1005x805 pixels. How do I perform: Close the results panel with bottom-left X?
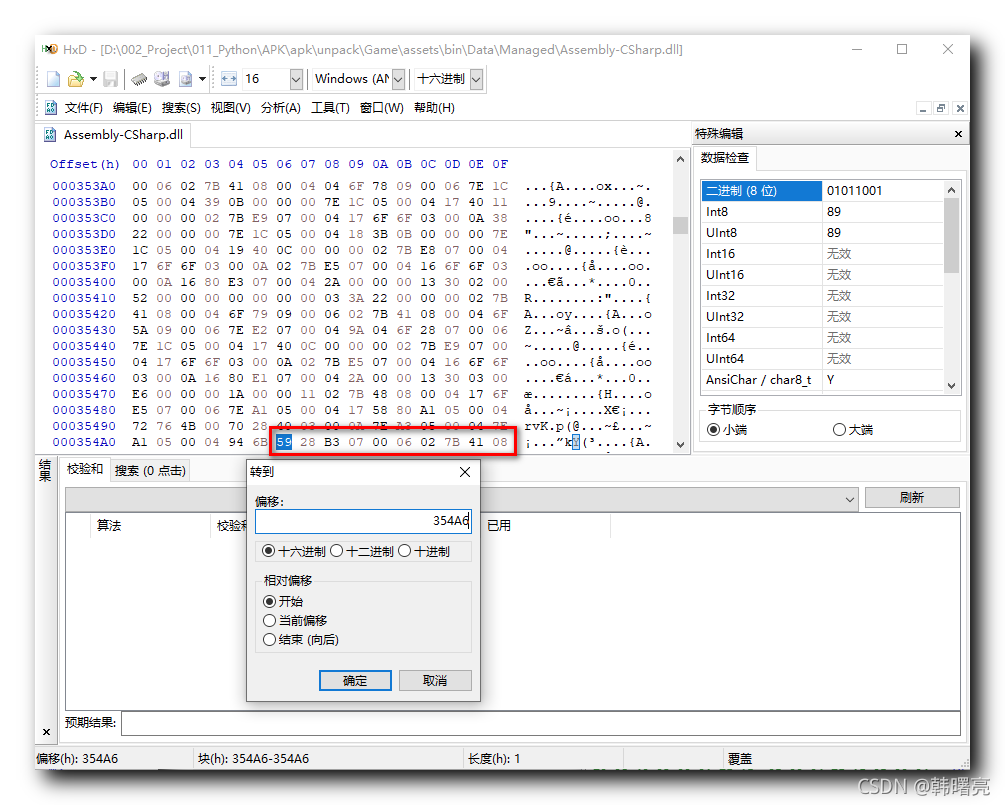coord(46,732)
